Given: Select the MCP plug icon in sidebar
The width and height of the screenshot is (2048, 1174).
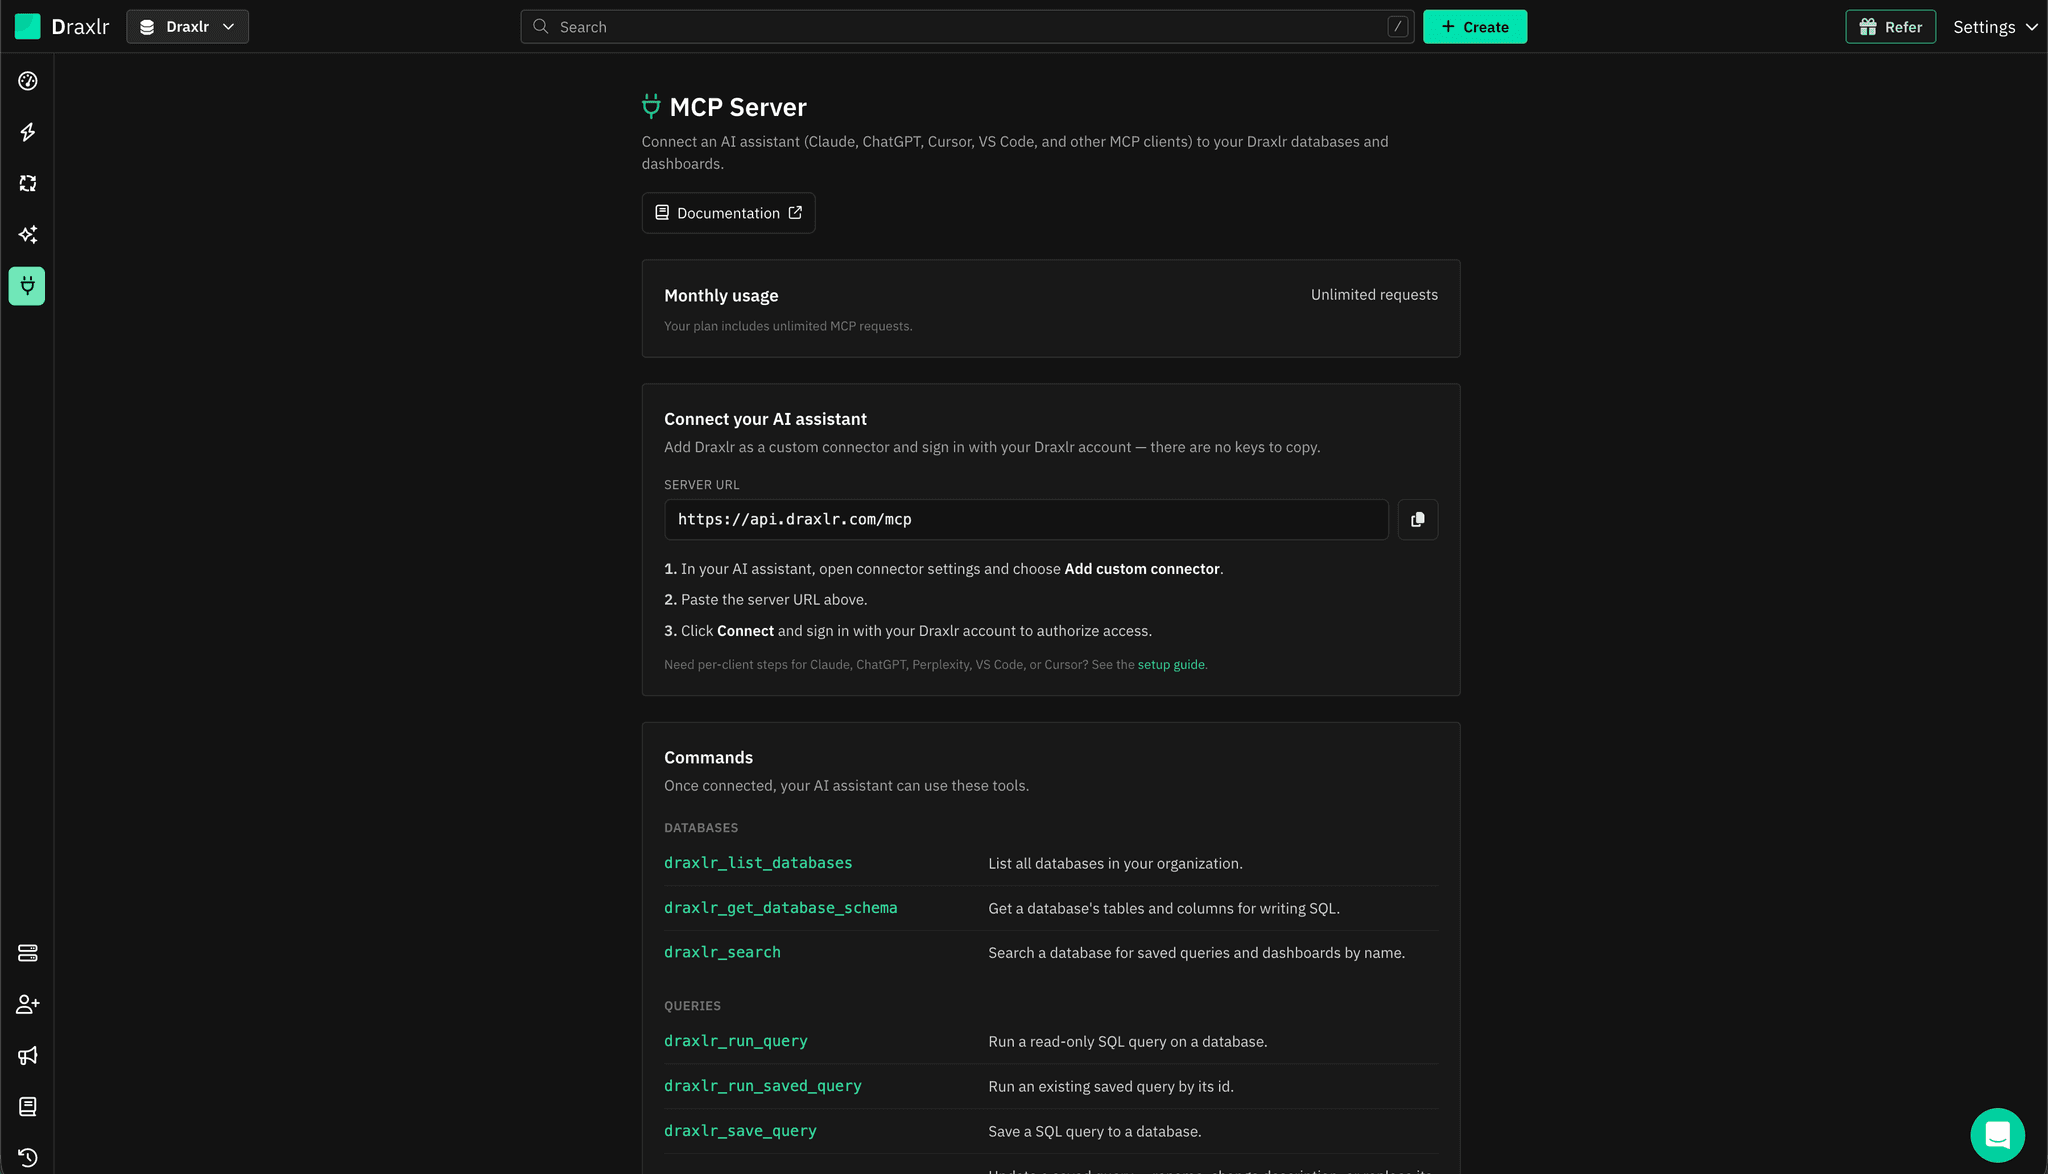Looking at the screenshot, I should click(x=27, y=286).
